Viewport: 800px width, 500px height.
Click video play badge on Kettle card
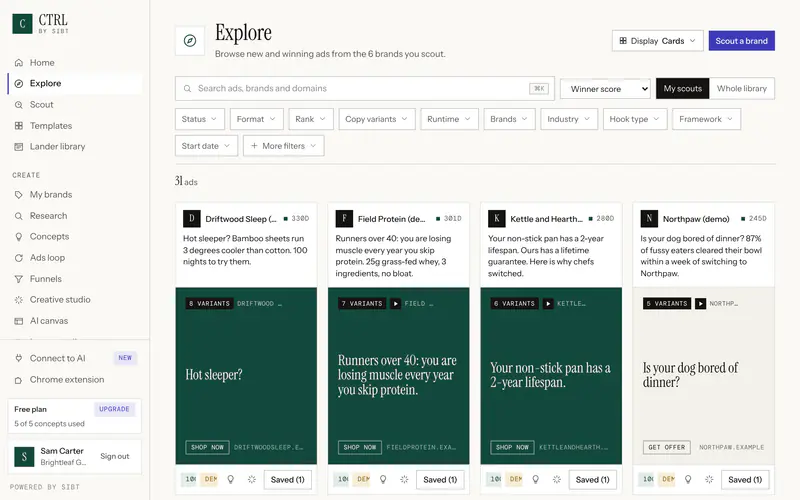click(x=548, y=304)
